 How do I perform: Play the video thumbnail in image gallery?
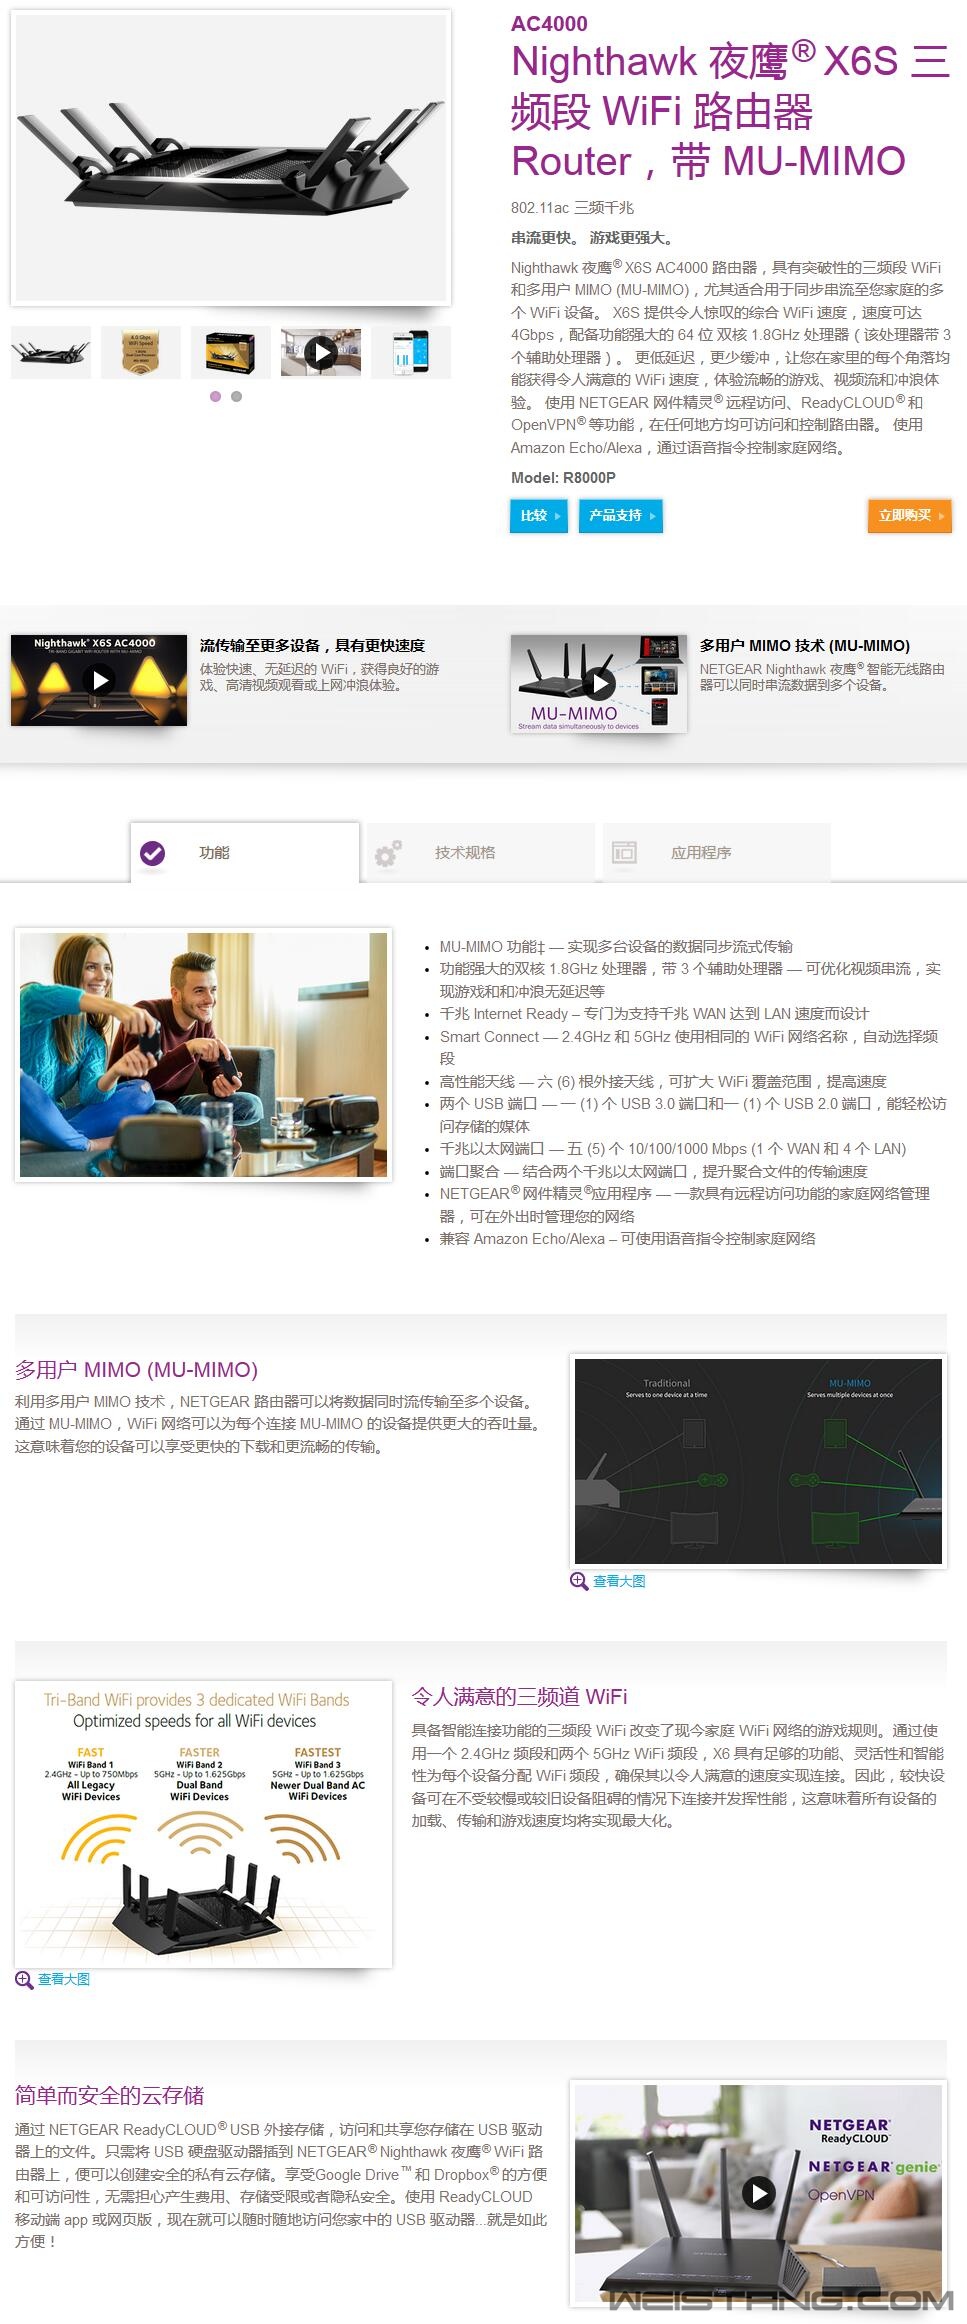(x=320, y=352)
